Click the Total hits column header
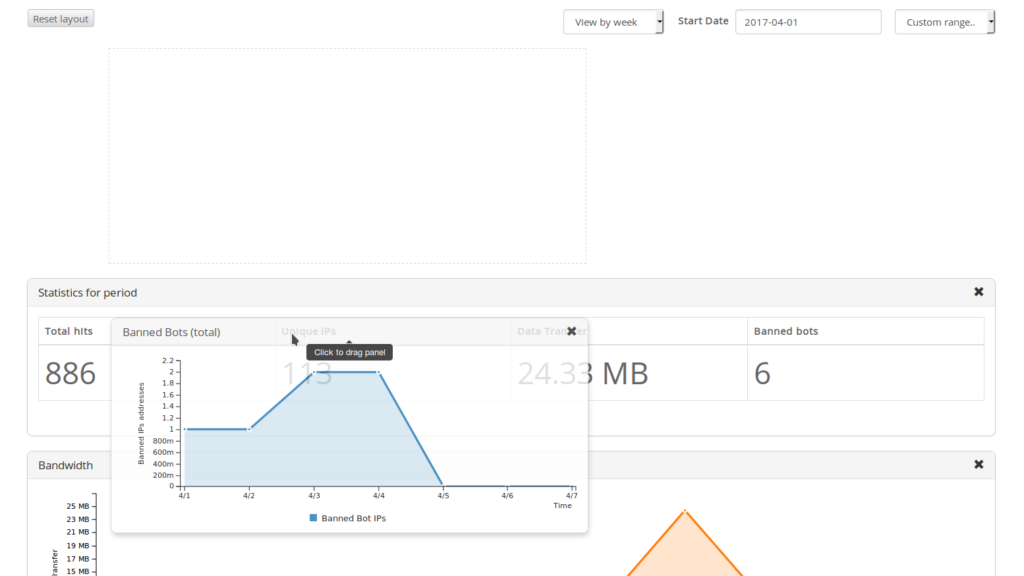 tap(69, 331)
